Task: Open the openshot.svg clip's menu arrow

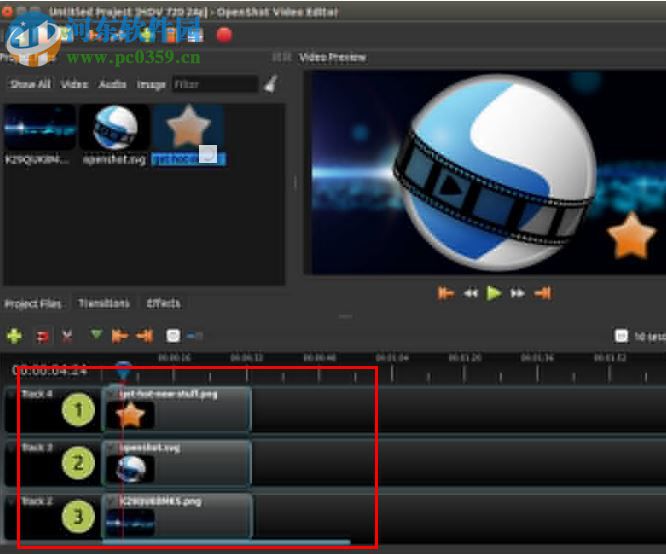Action: pos(112,448)
